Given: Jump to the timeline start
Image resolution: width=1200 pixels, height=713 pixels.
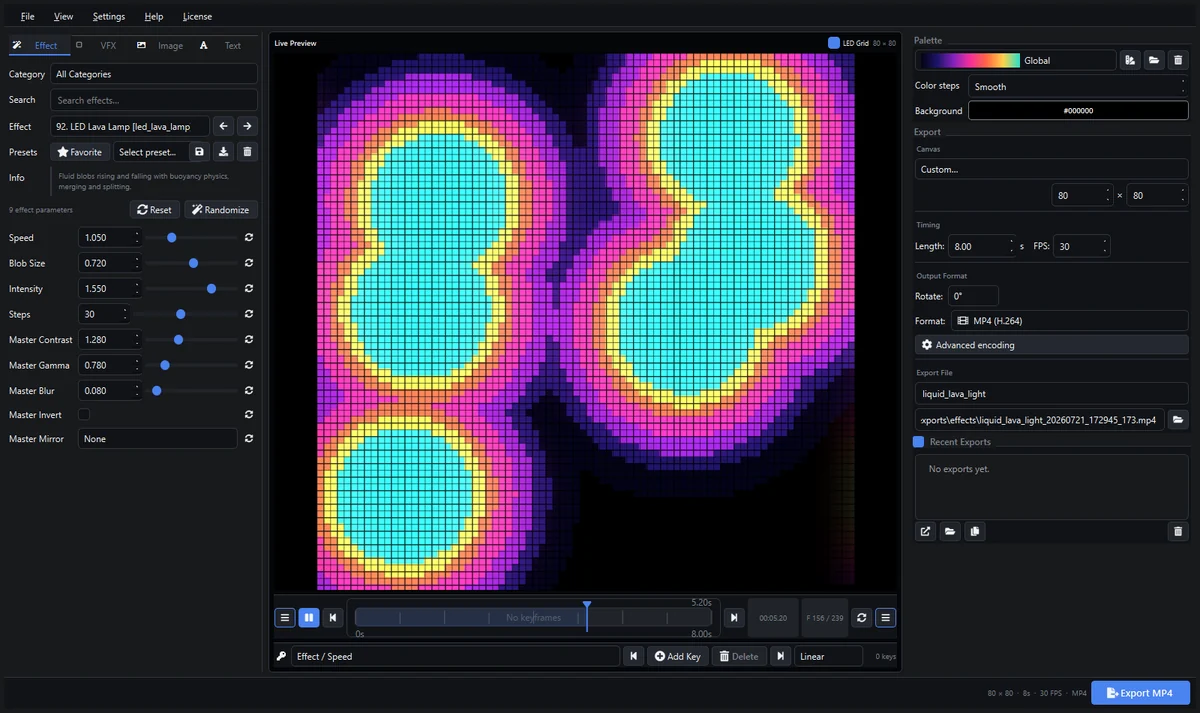Looking at the screenshot, I should click(333, 618).
